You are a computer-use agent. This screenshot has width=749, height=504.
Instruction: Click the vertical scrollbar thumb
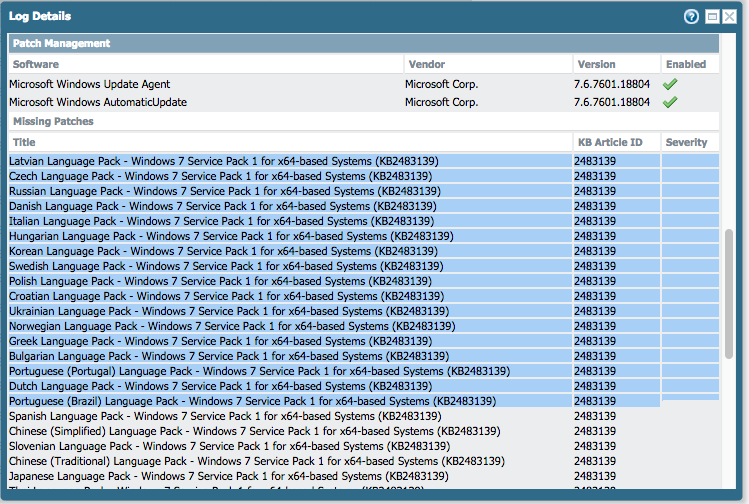(x=728, y=294)
